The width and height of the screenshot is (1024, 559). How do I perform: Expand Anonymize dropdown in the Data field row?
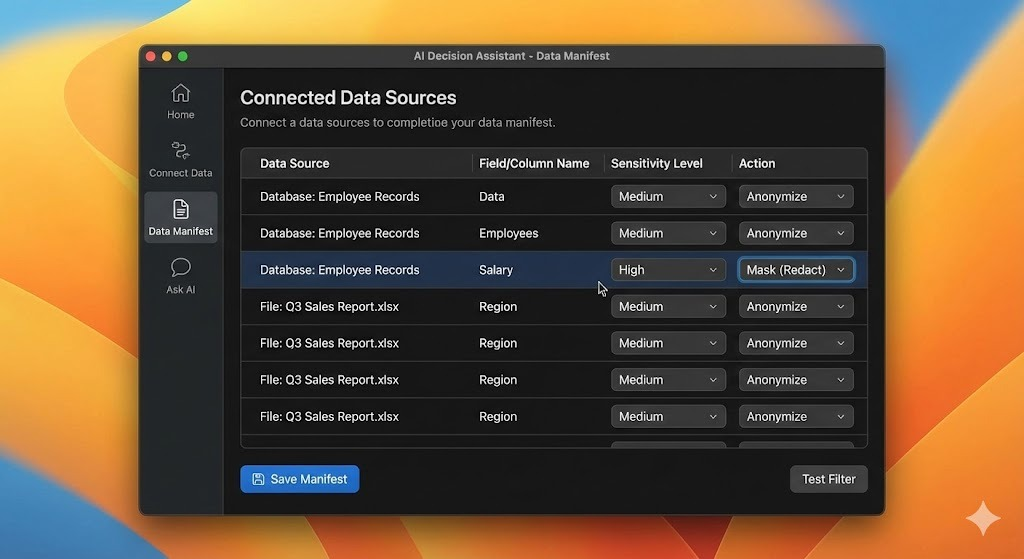click(x=795, y=197)
